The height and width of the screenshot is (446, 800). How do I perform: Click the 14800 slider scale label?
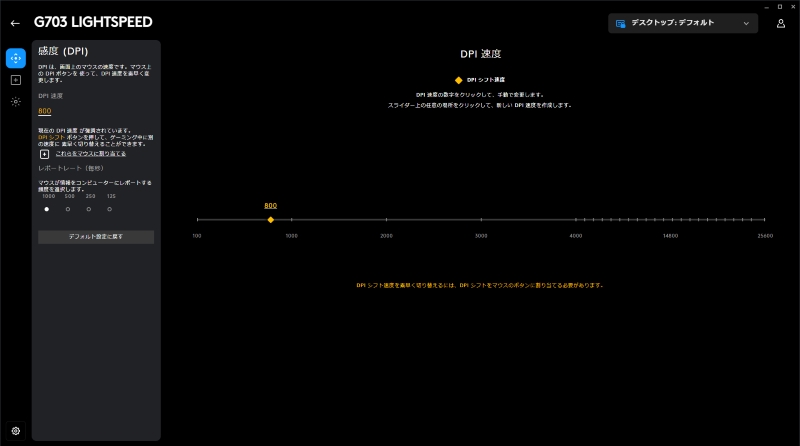(x=670, y=236)
